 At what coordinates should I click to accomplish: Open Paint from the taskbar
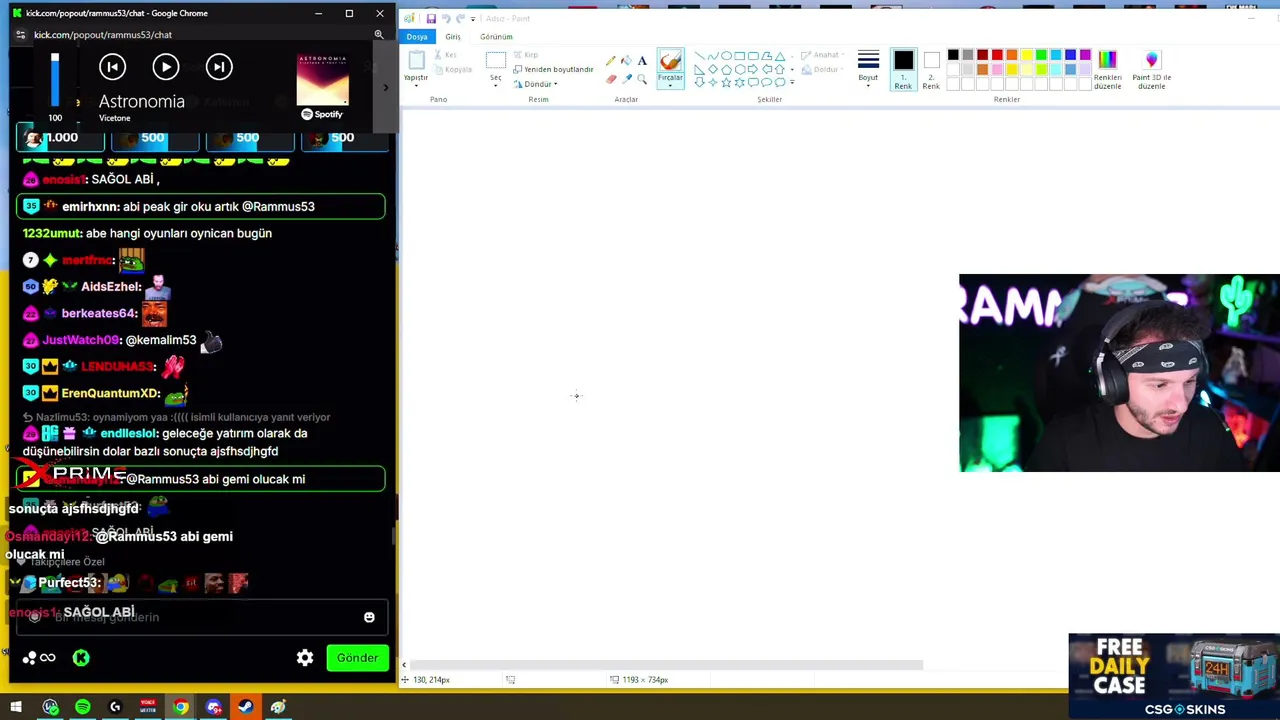[x=278, y=707]
